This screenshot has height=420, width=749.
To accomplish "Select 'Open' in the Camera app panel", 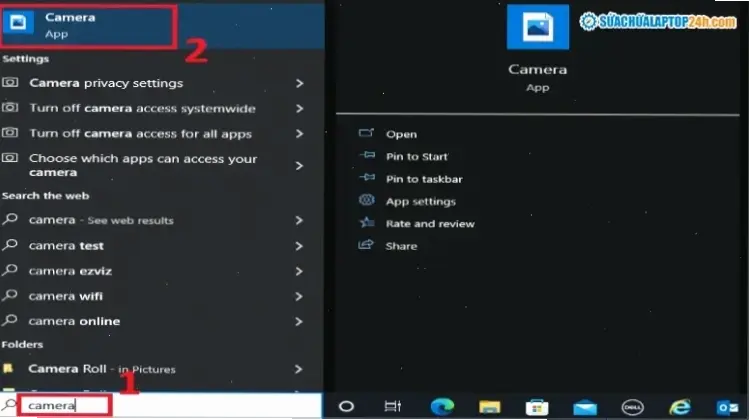I will pos(401,134).
